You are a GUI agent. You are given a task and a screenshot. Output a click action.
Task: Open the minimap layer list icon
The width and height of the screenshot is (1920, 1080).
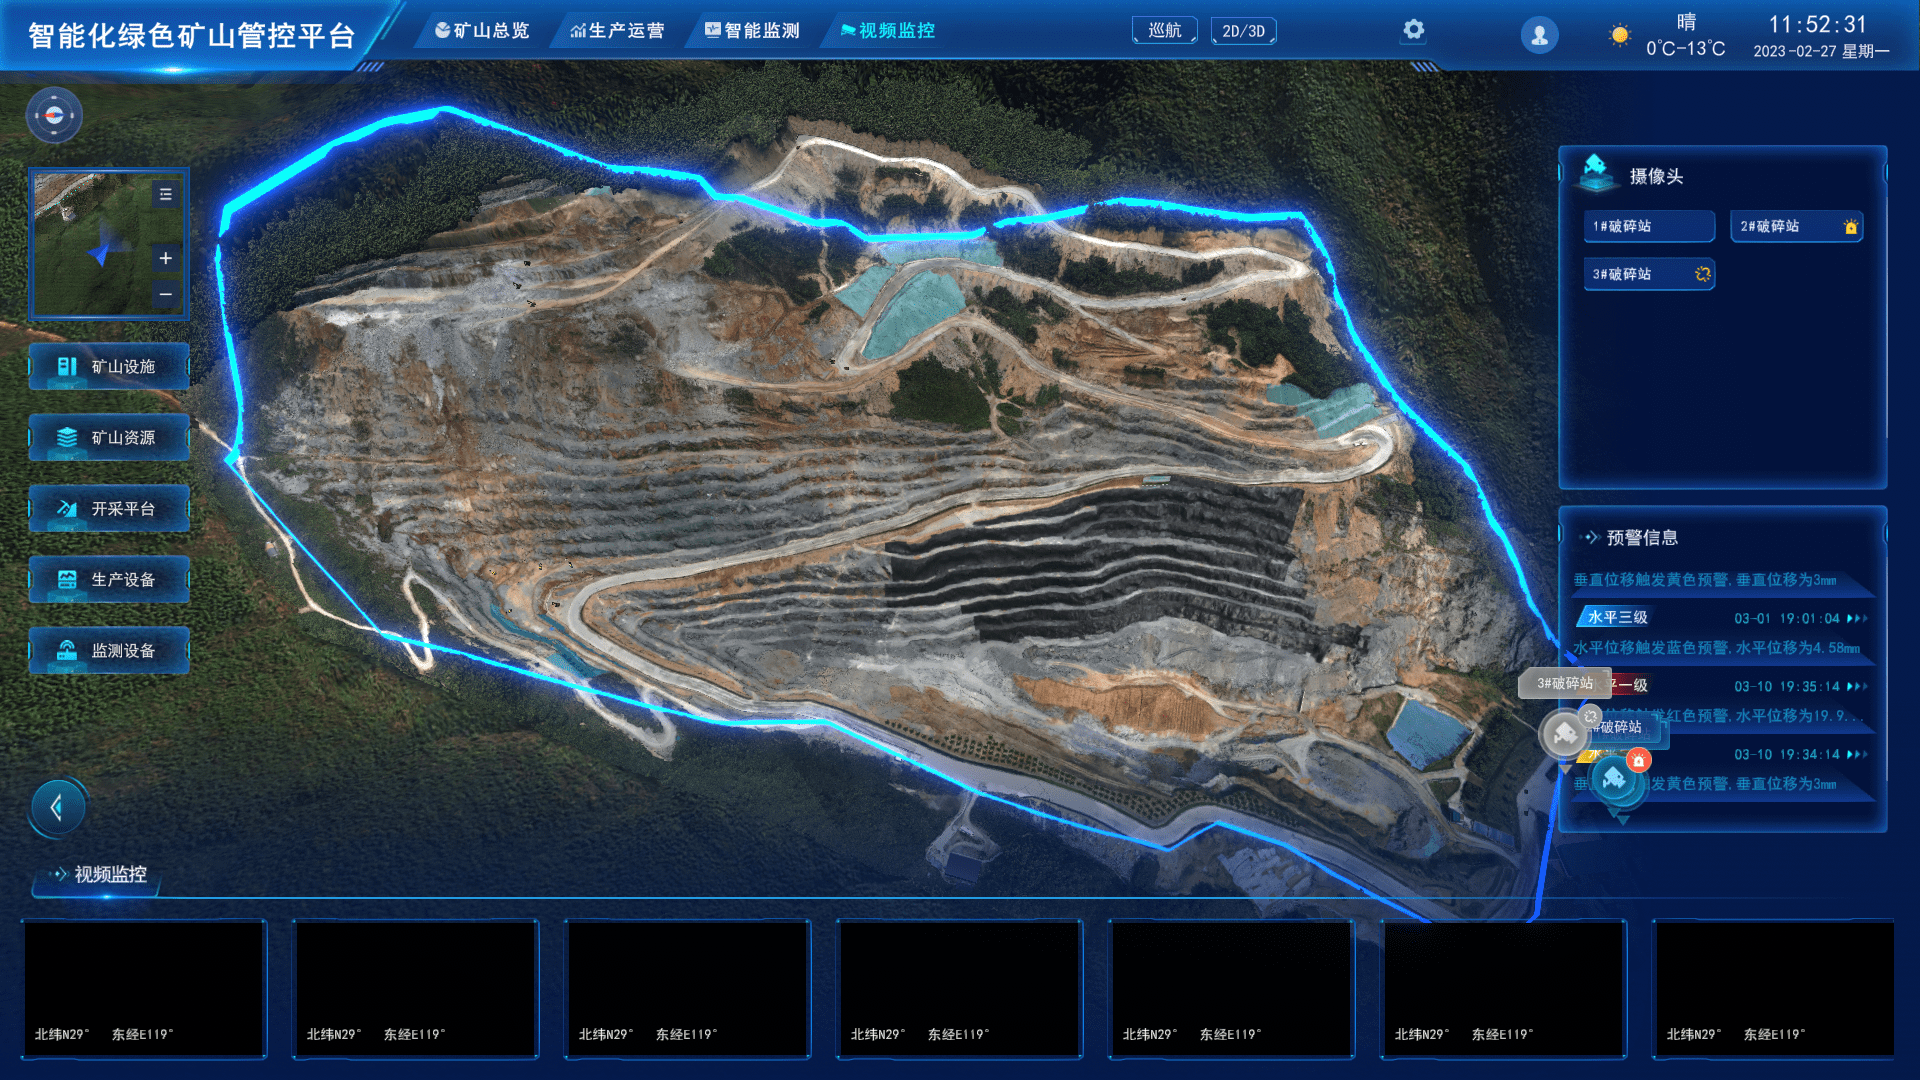click(166, 194)
